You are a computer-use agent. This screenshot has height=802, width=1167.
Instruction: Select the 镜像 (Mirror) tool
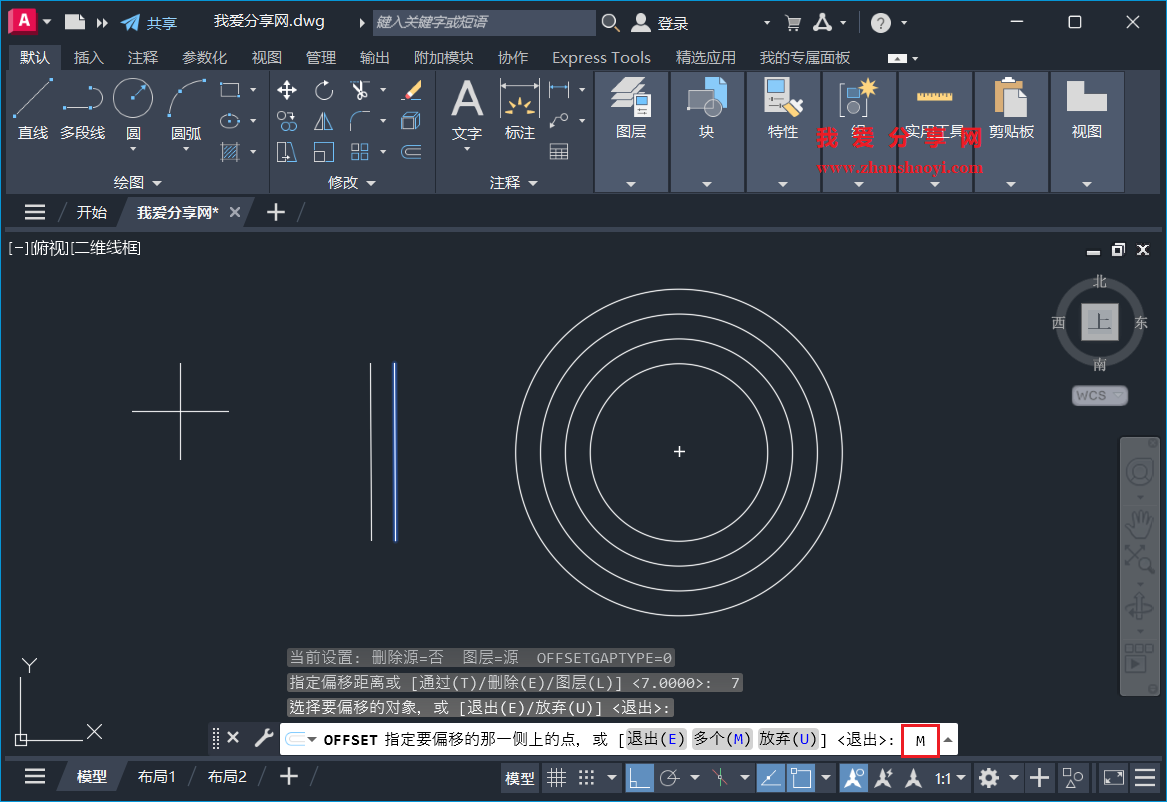pos(323,121)
